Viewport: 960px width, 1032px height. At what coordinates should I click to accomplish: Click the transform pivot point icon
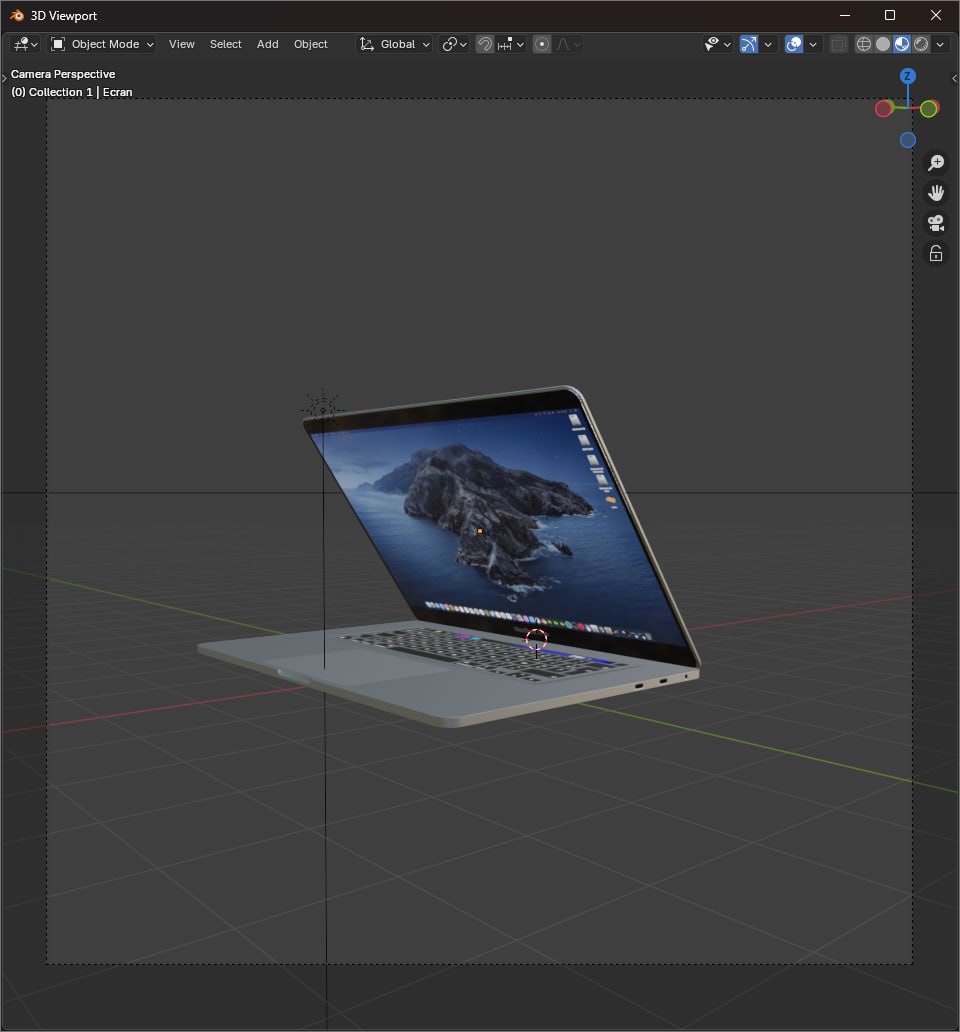(452, 44)
